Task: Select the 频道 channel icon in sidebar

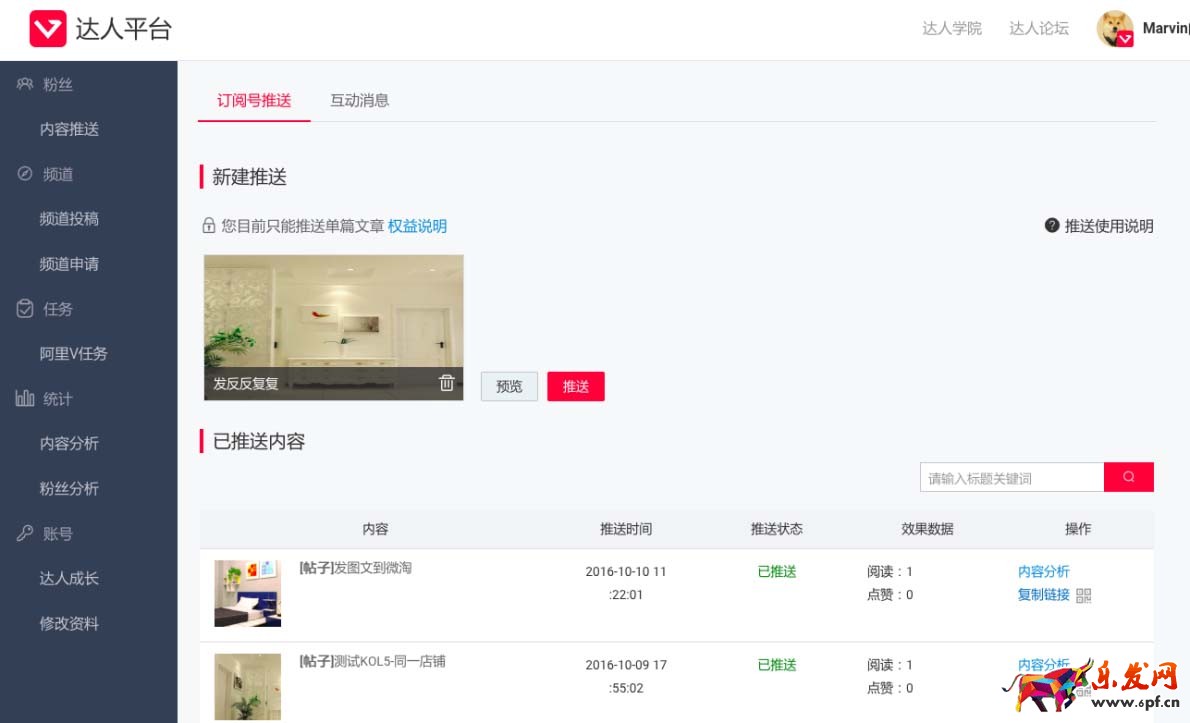Action: pyautogui.click(x=25, y=174)
